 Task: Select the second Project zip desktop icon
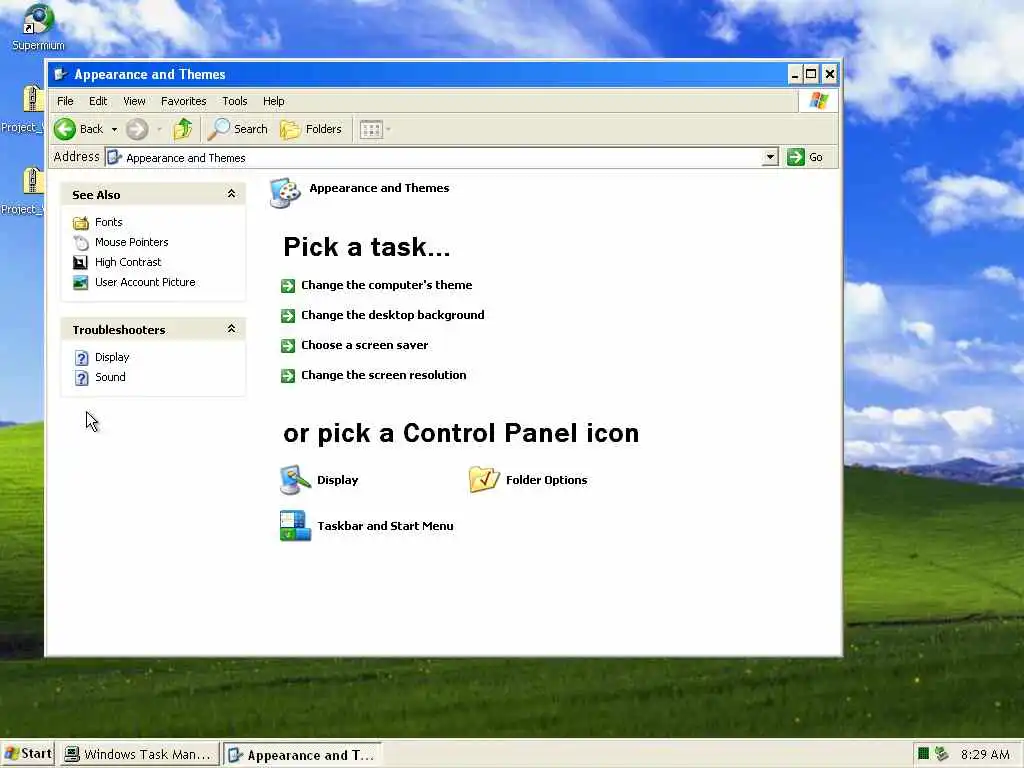click(x=25, y=191)
